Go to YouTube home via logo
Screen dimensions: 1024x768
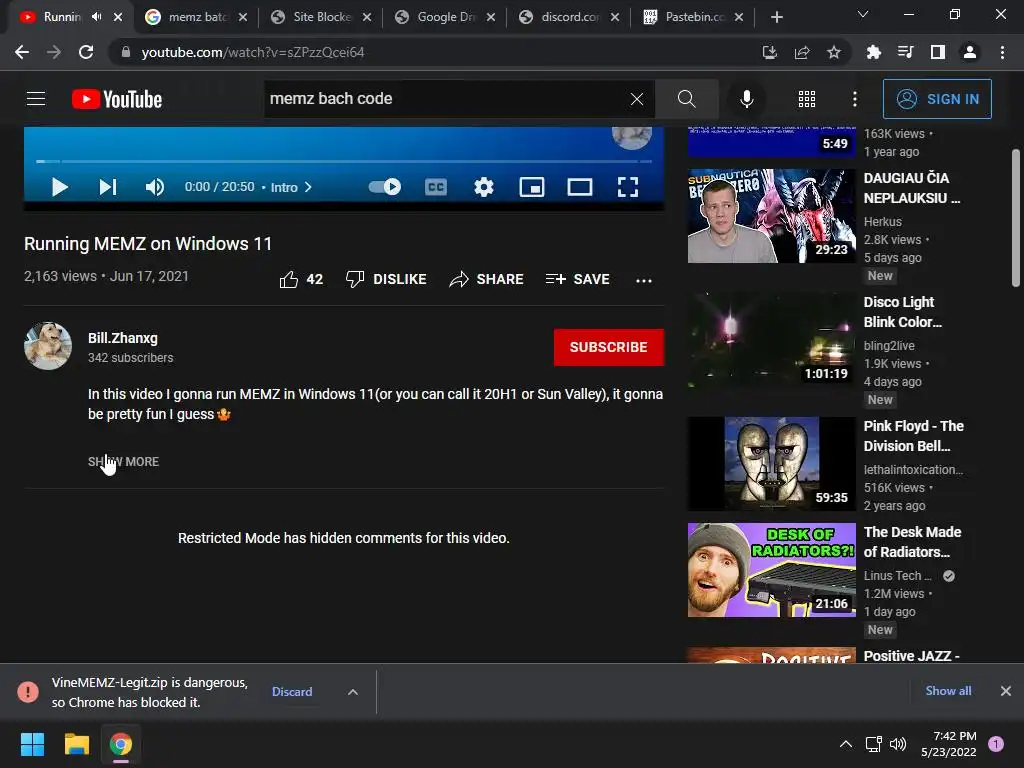coord(117,99)
